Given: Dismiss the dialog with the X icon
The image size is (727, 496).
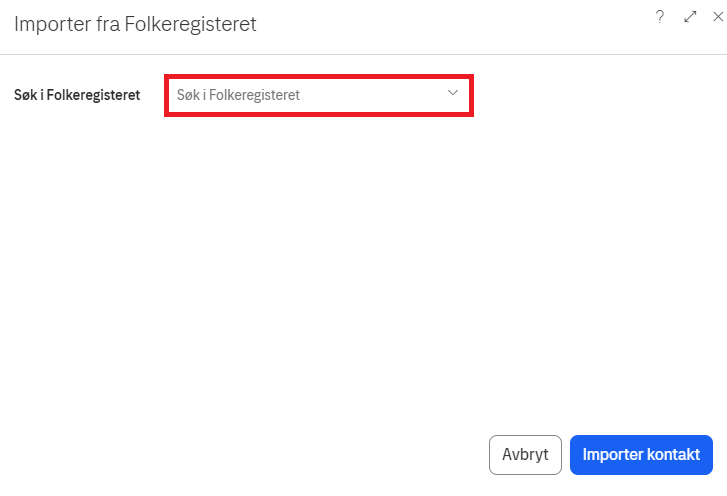Looking at the screenshot, I should click(x=717, y=17).
